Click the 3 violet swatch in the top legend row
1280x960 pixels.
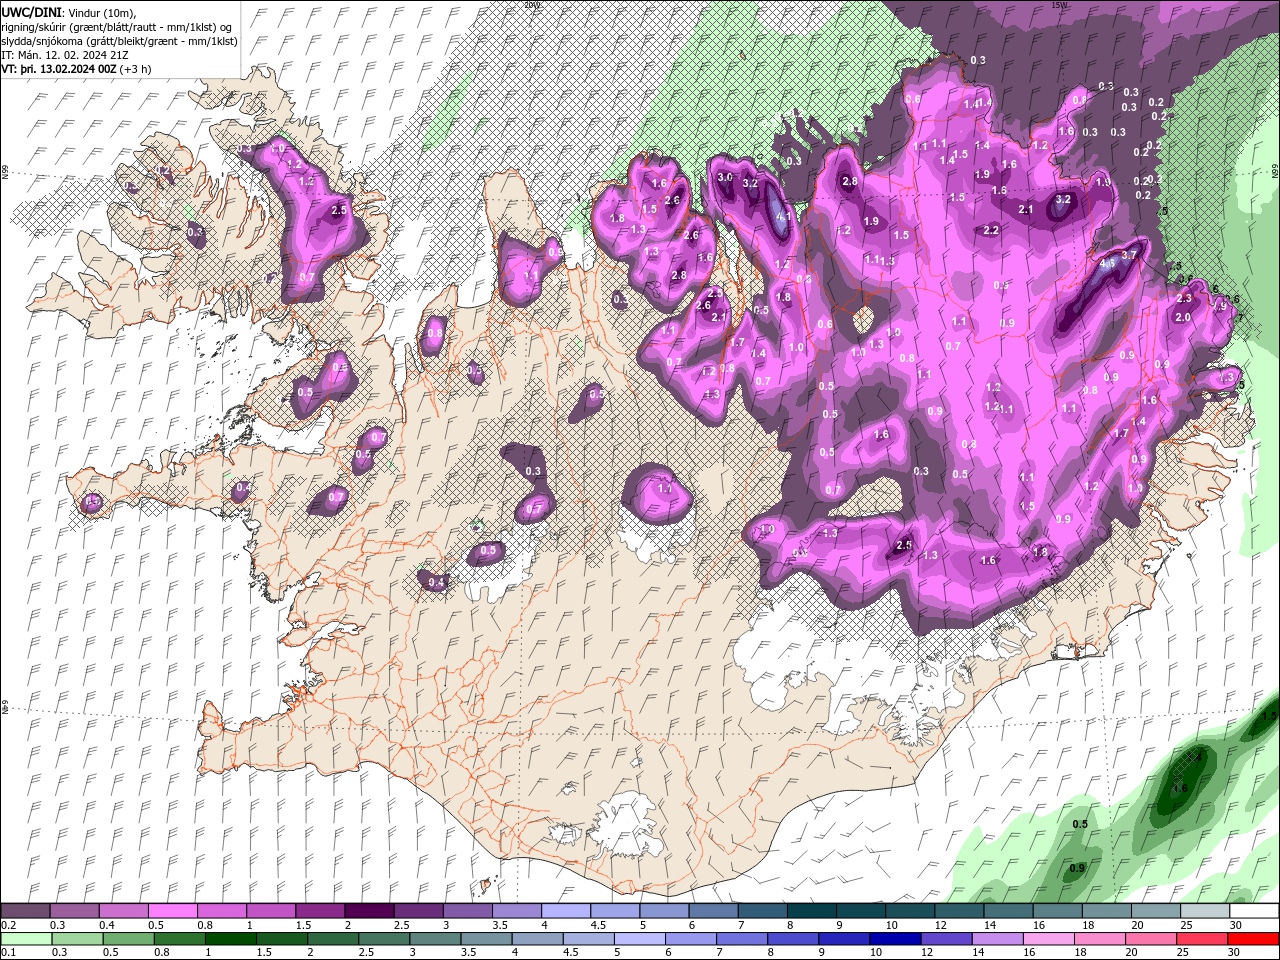pos(468,911)
